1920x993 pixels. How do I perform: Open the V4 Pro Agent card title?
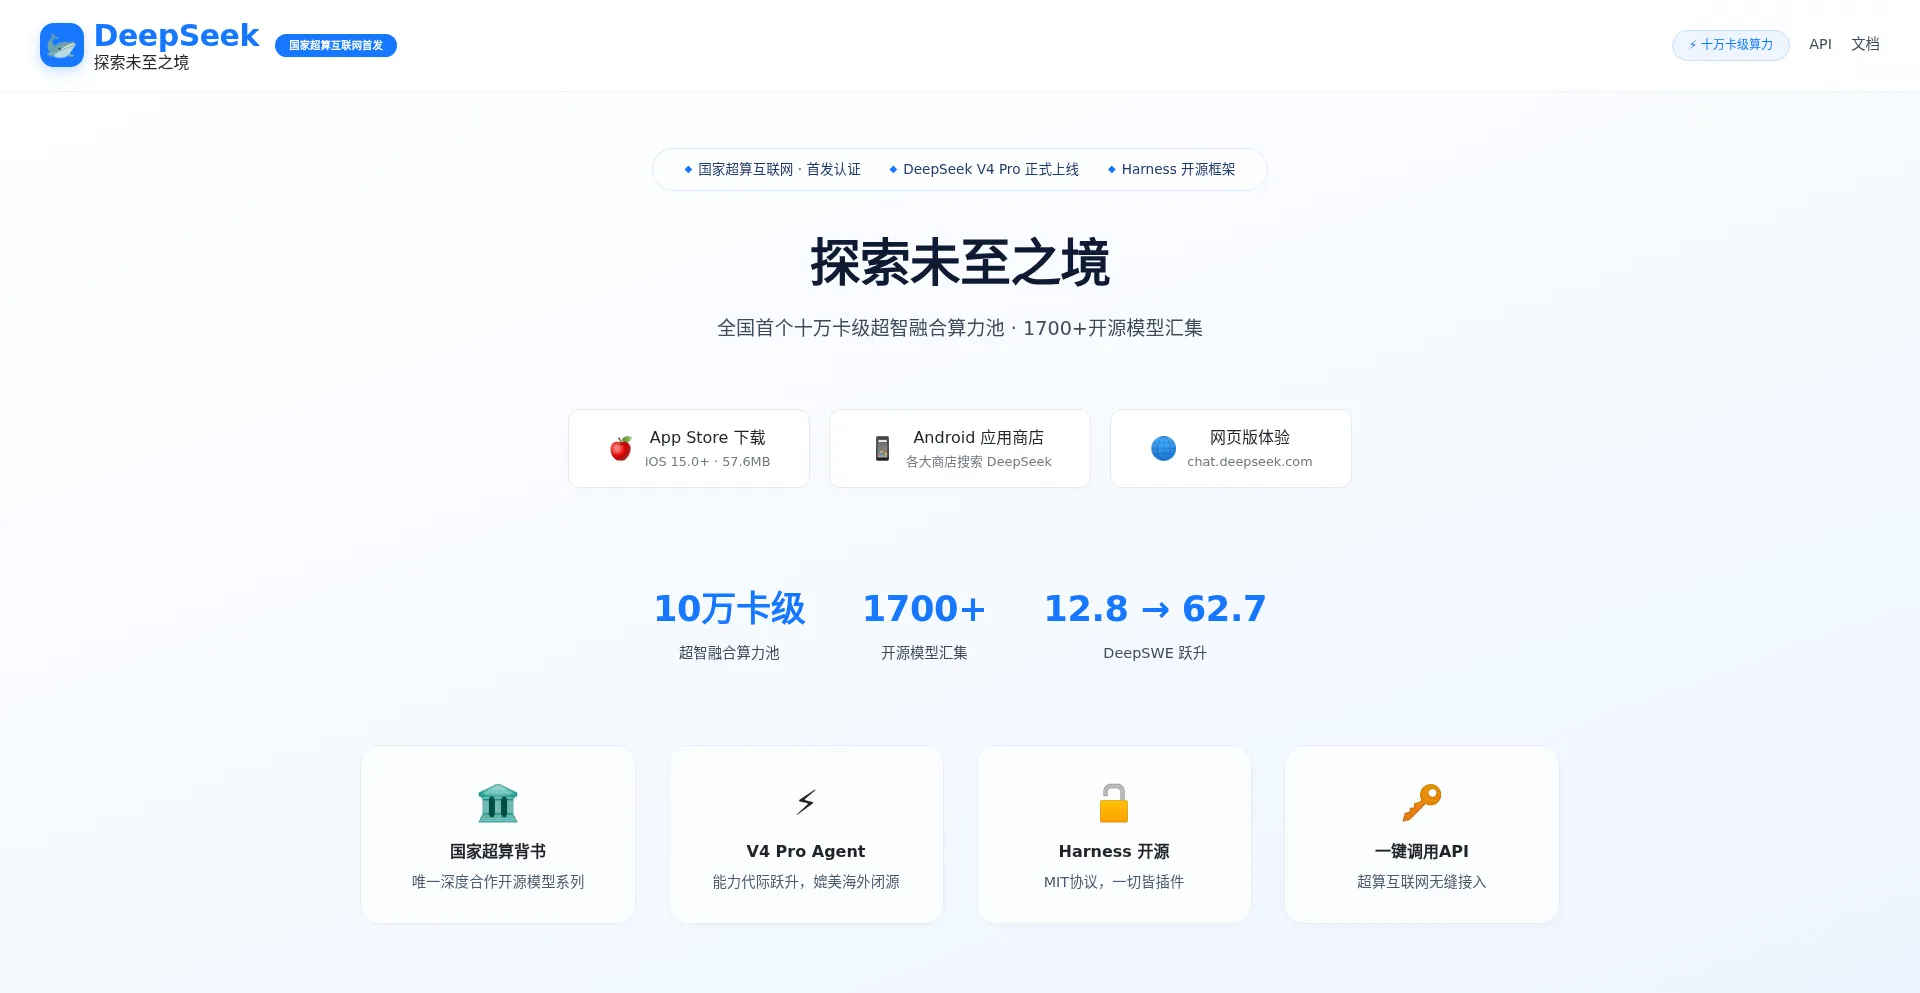[x=806, y=851]
